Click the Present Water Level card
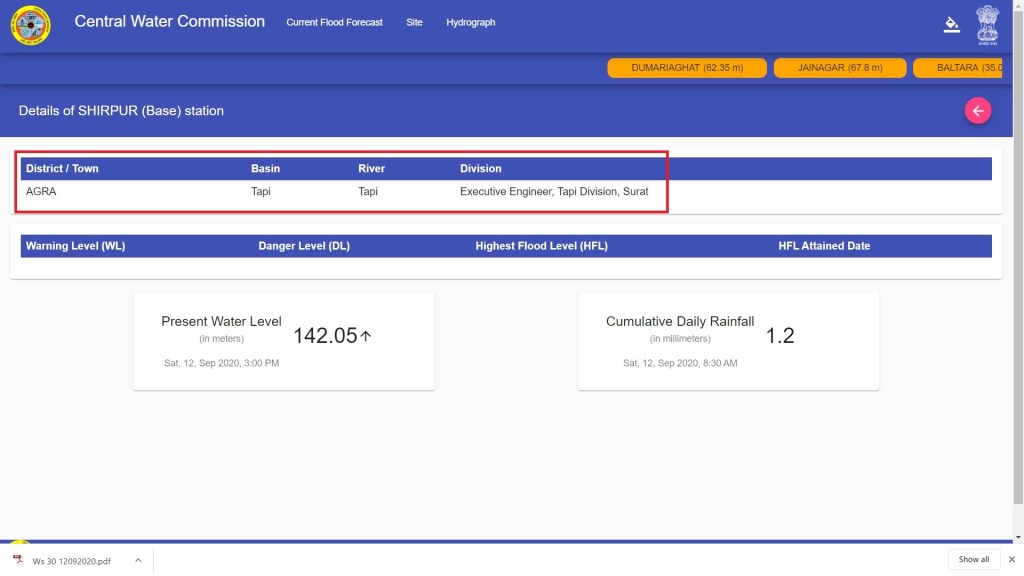Image resolution: width=1024 pixels, height=576 pixels. (x=284, y=341)
